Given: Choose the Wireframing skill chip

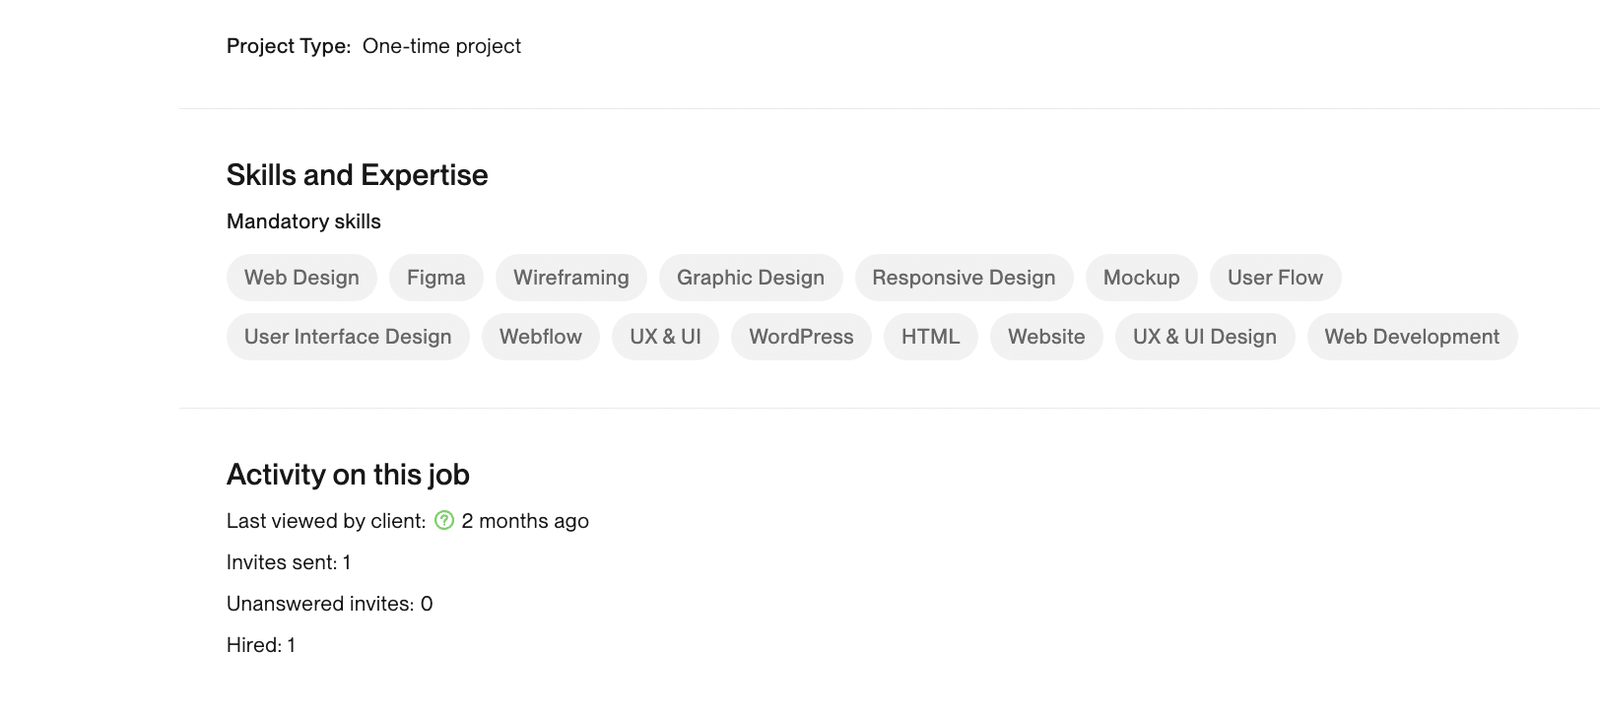Looking at the screenshot, I should point(571,277).
